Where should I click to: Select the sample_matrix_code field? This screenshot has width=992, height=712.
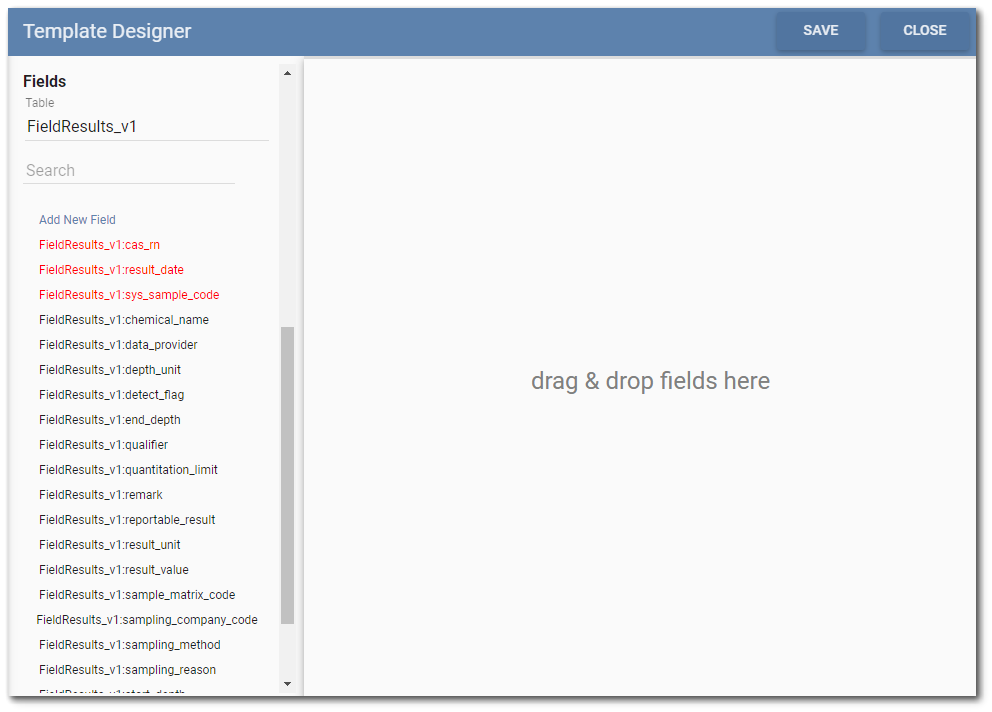[x=136, y=594]
